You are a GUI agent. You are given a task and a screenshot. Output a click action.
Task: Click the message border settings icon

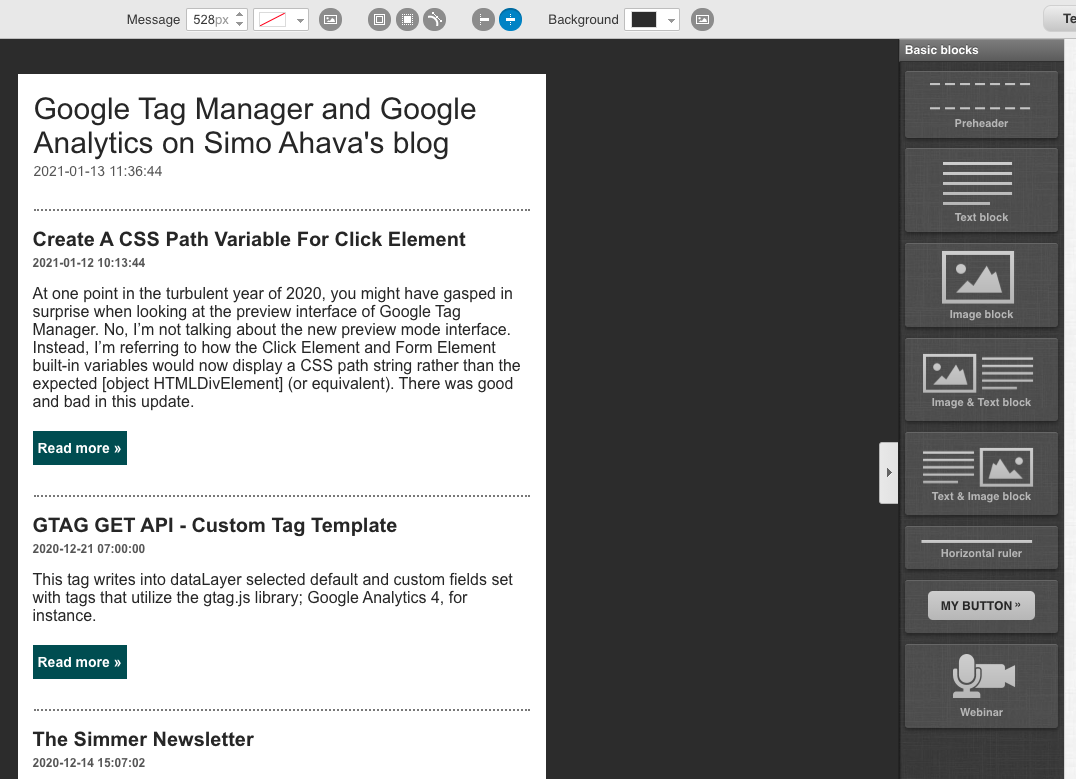379,19
